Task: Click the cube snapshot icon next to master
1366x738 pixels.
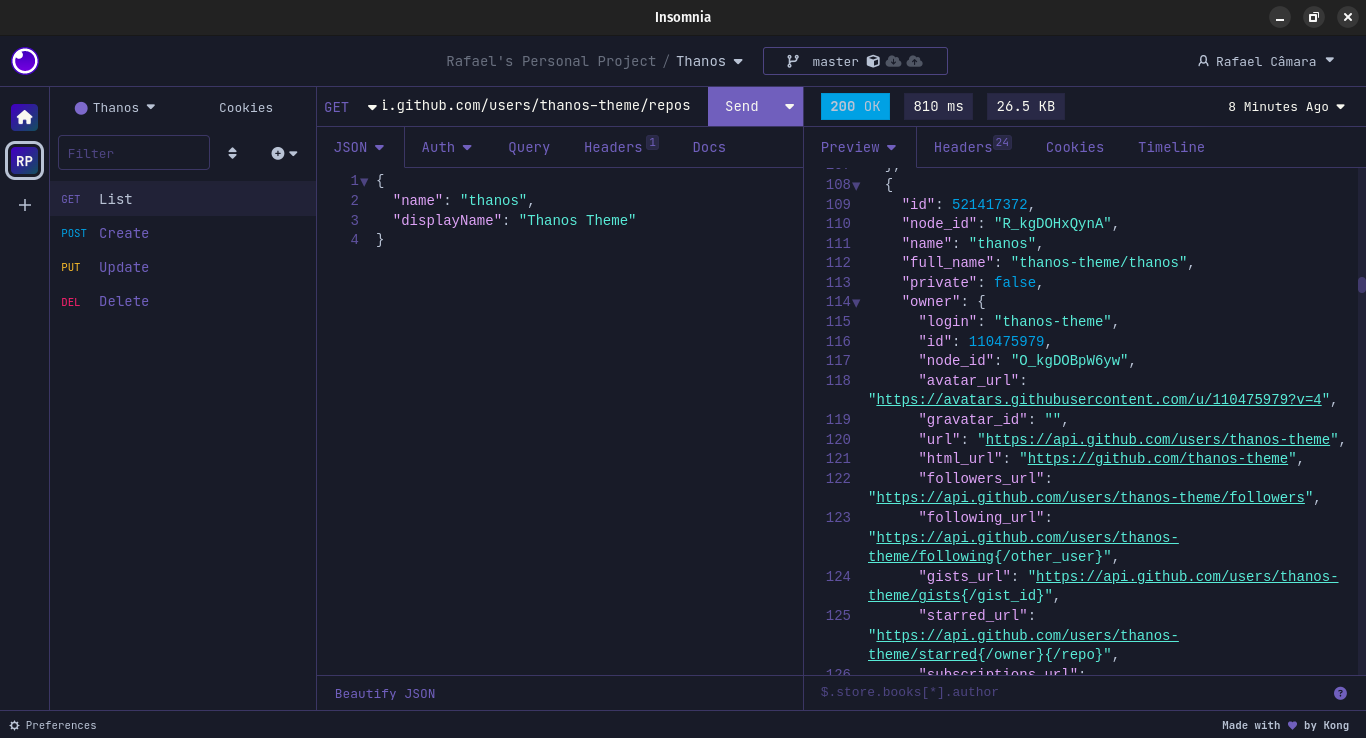Action: [873, 61]
